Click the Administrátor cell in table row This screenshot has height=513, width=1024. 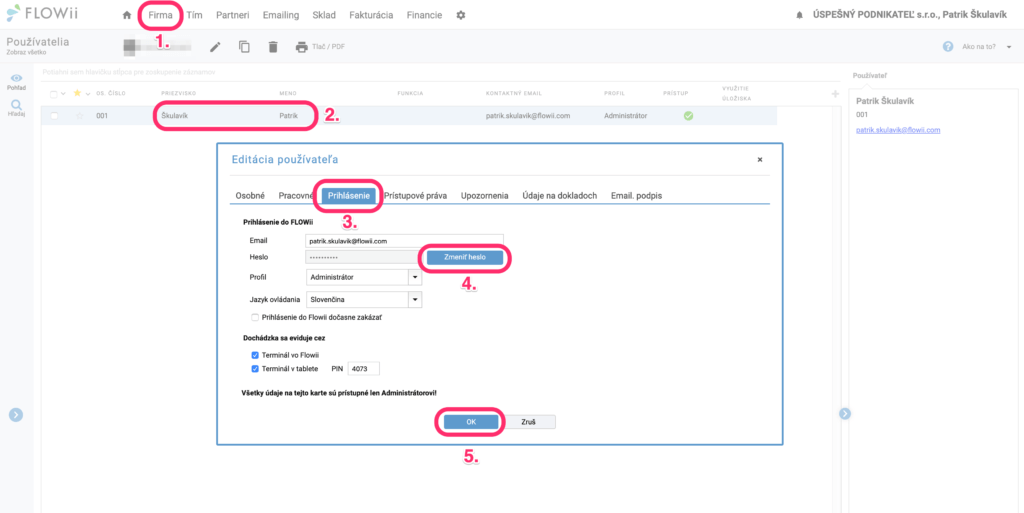(x=626, y=116)
